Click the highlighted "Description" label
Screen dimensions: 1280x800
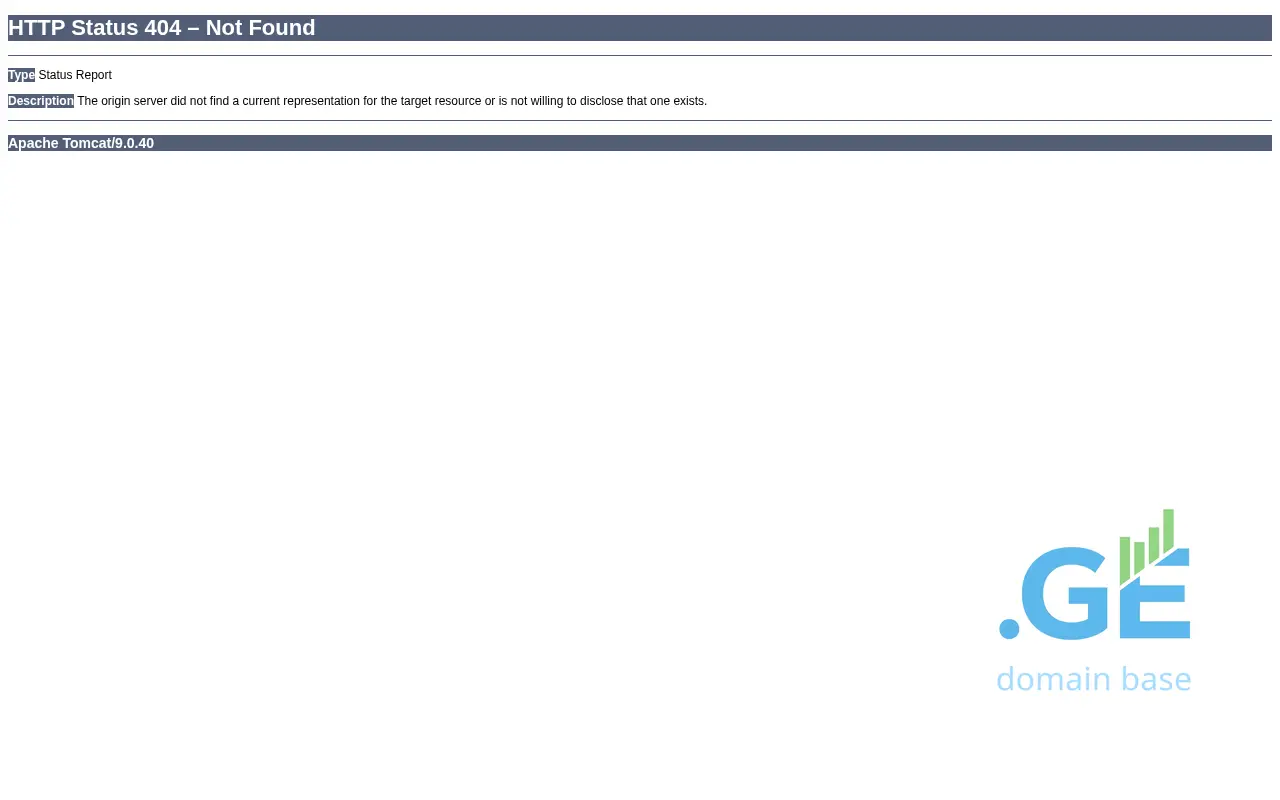[41, 101]
